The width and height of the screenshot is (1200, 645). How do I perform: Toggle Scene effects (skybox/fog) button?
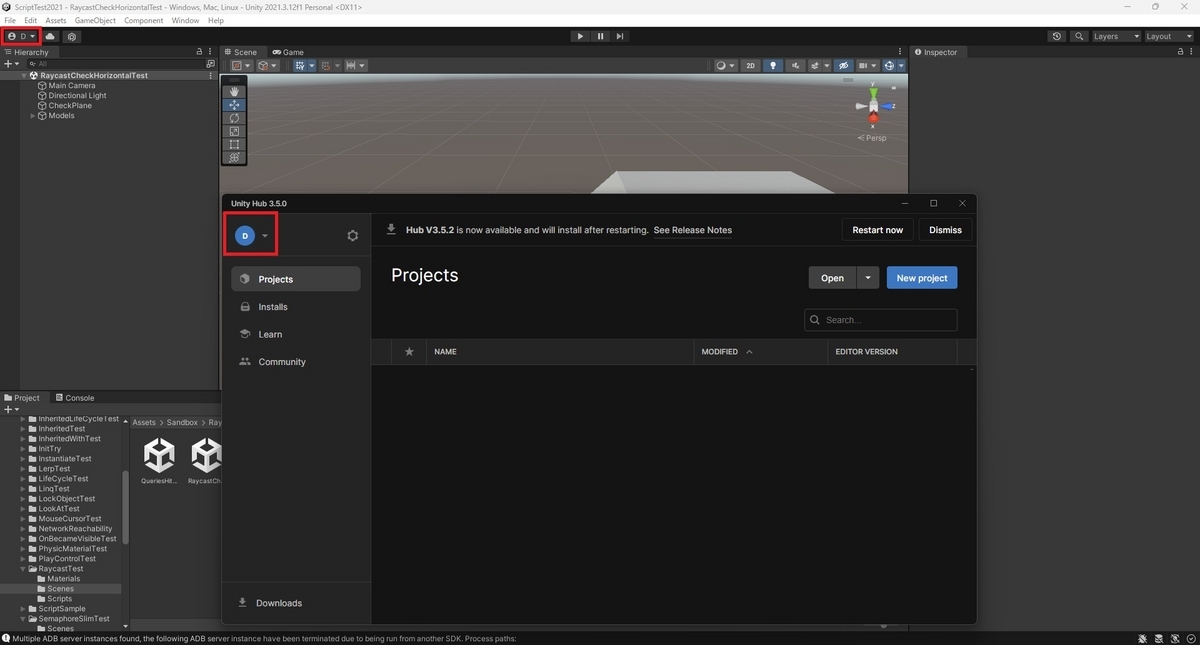pos(816,66)
